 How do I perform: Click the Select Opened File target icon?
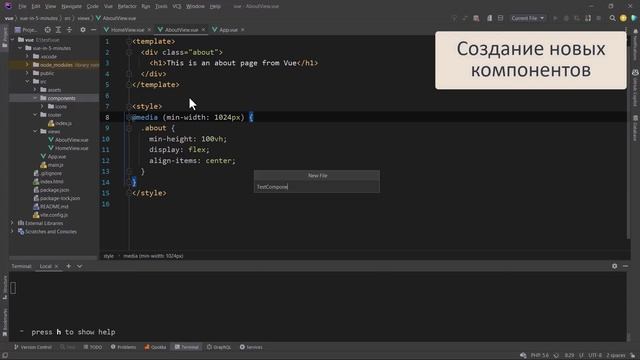pos(48,30)
